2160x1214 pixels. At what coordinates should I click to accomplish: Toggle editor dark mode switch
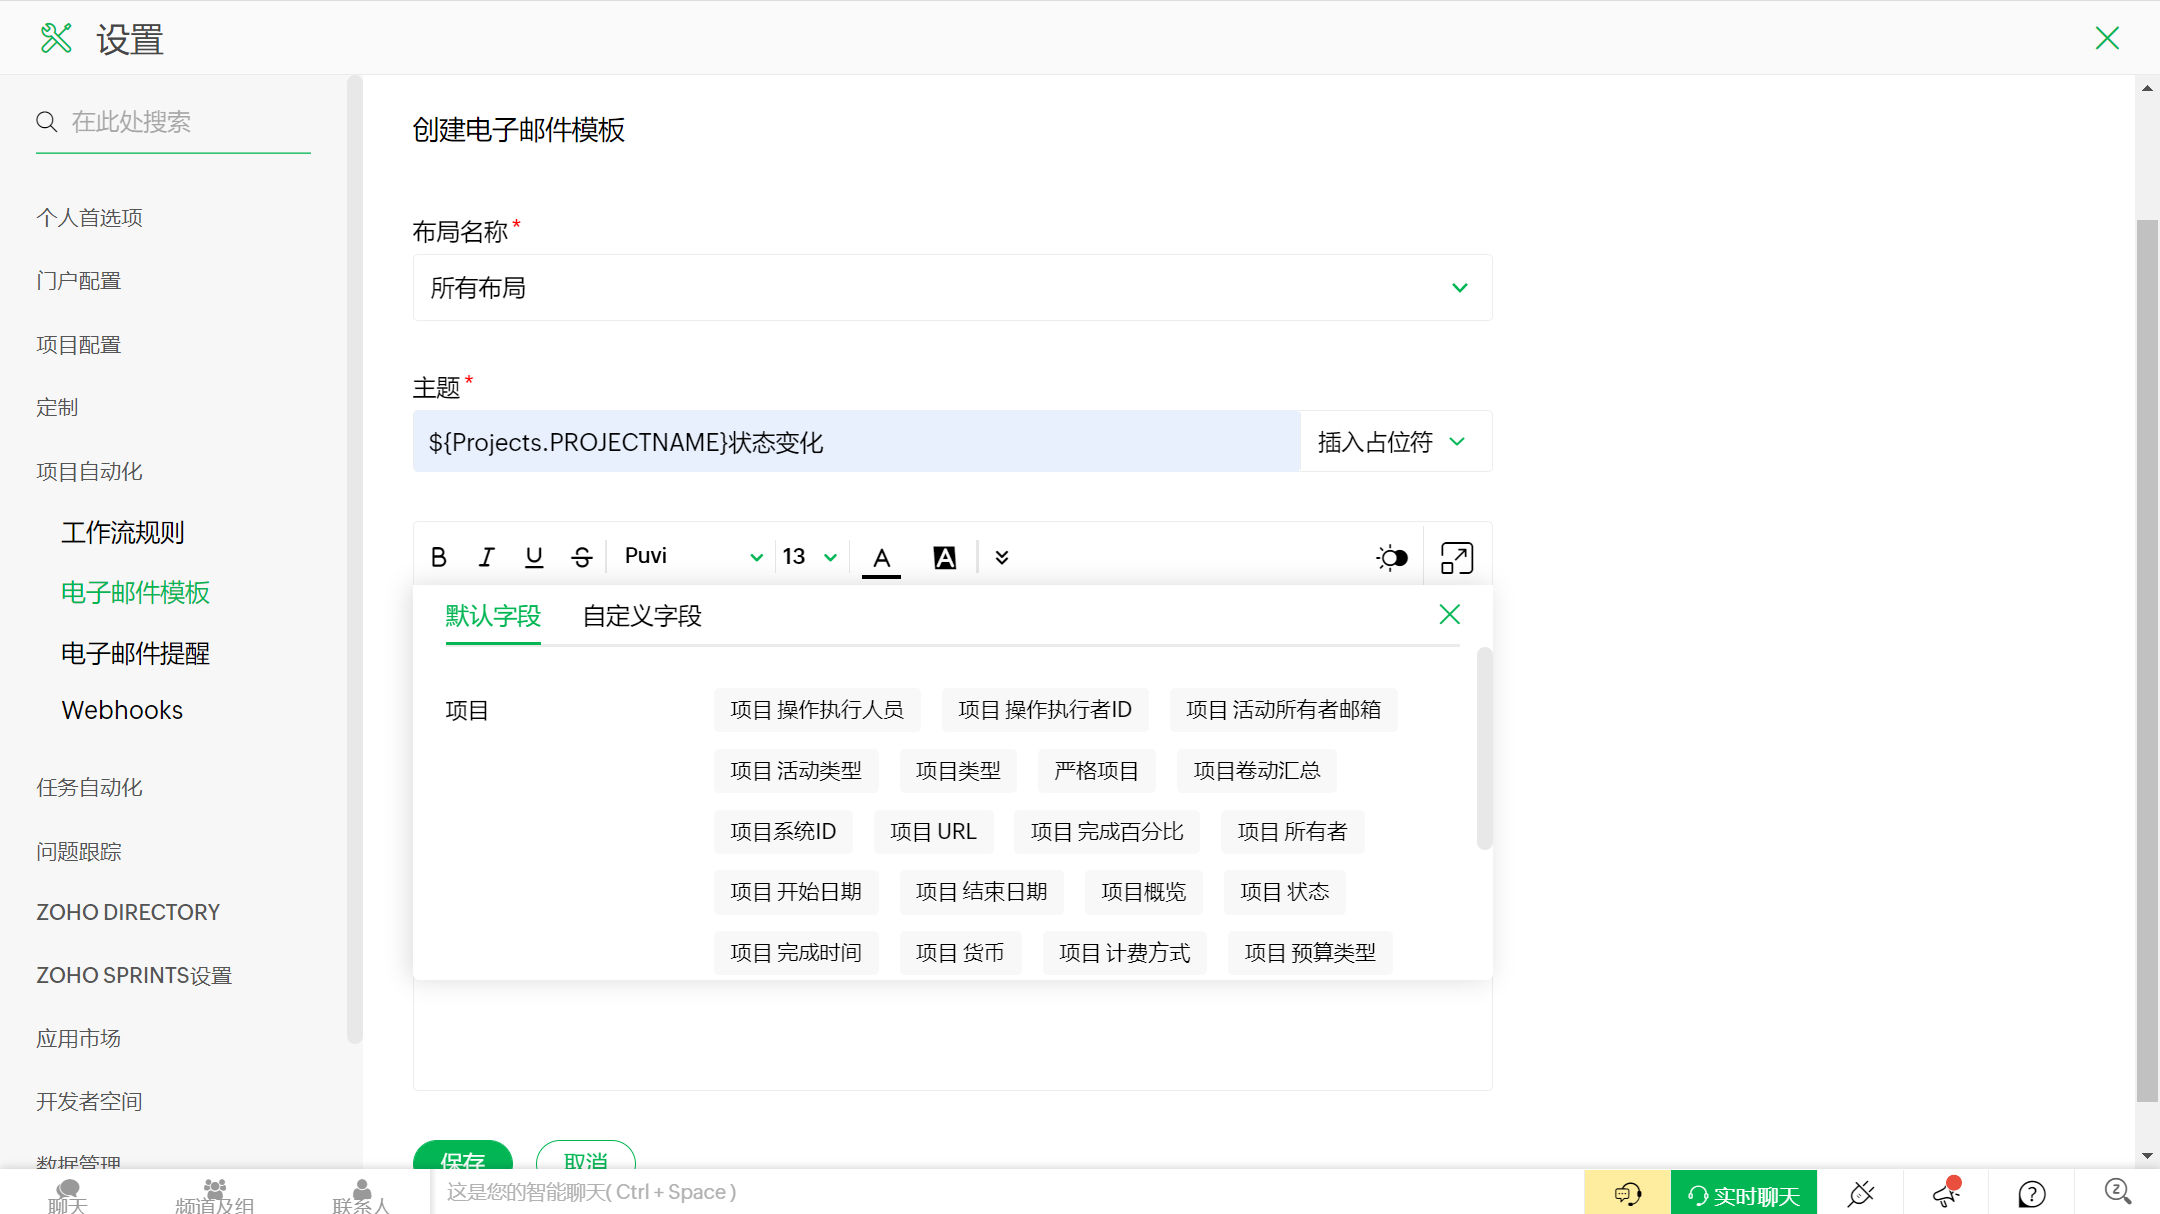tap(1391, 557)
